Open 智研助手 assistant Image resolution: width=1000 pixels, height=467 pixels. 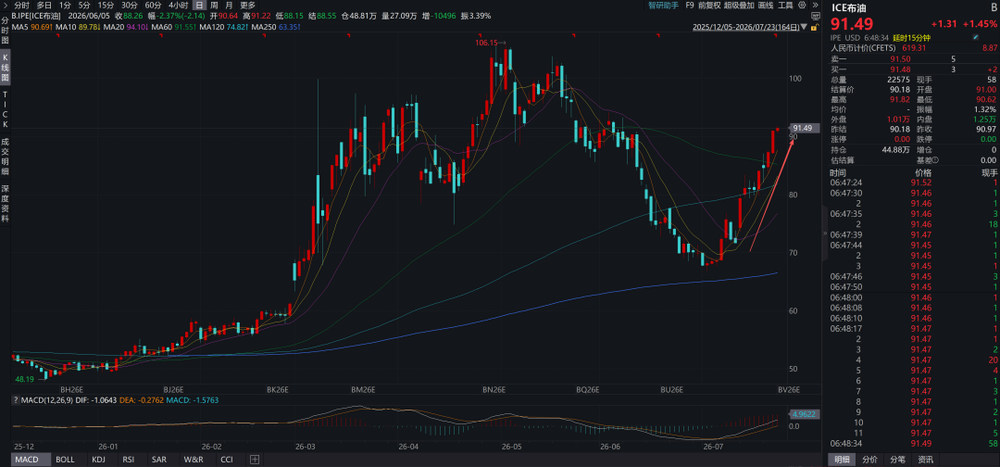point(664,5)
